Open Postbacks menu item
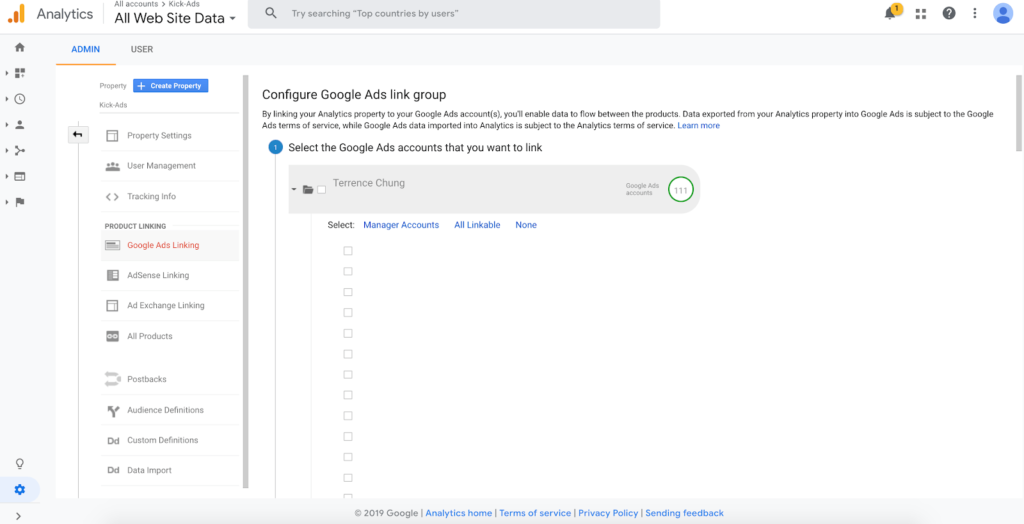This screenshot has height=524, width=1024. [170, 380]
